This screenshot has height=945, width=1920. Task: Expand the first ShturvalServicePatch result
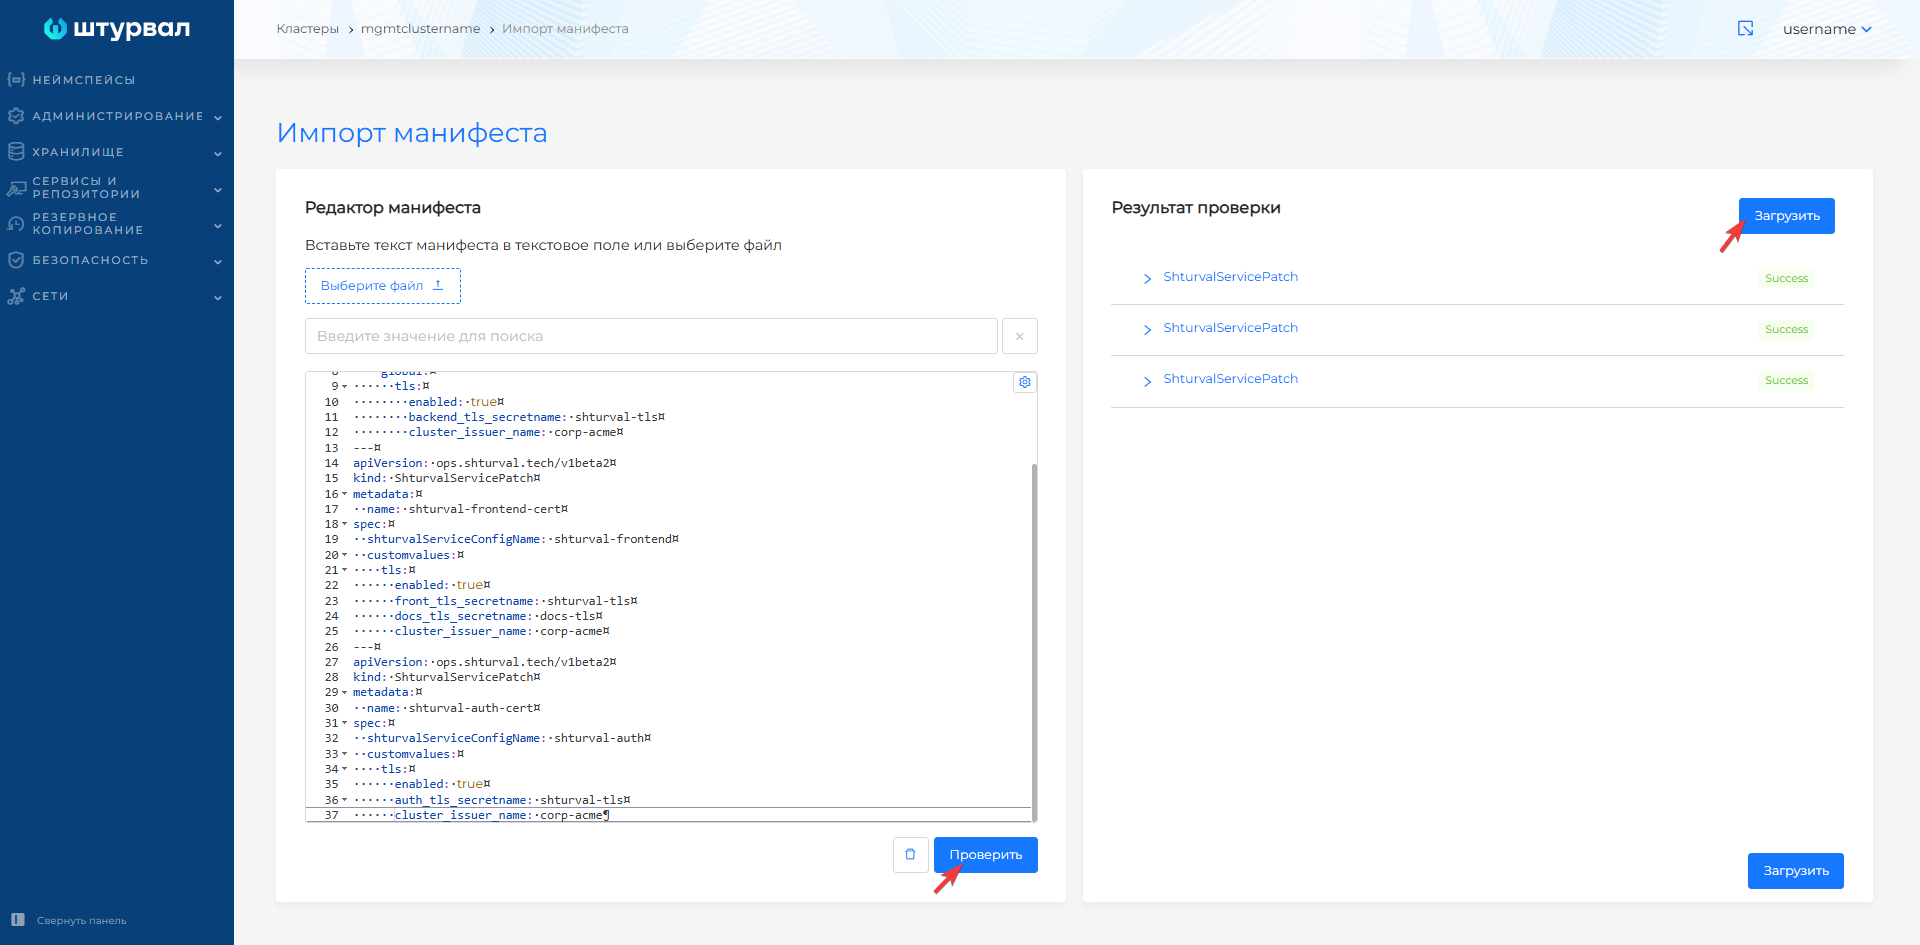tap(1147, 279)
